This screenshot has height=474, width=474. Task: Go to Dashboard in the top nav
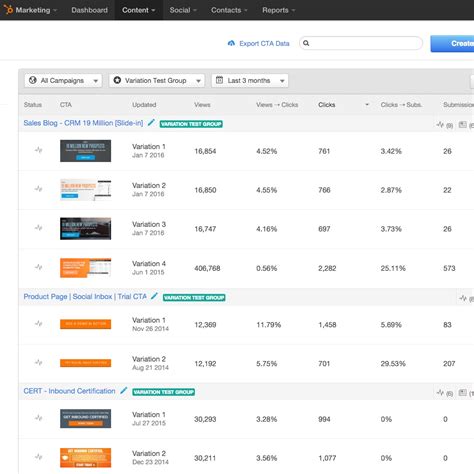pyautogui.click(x=89, y=10)
